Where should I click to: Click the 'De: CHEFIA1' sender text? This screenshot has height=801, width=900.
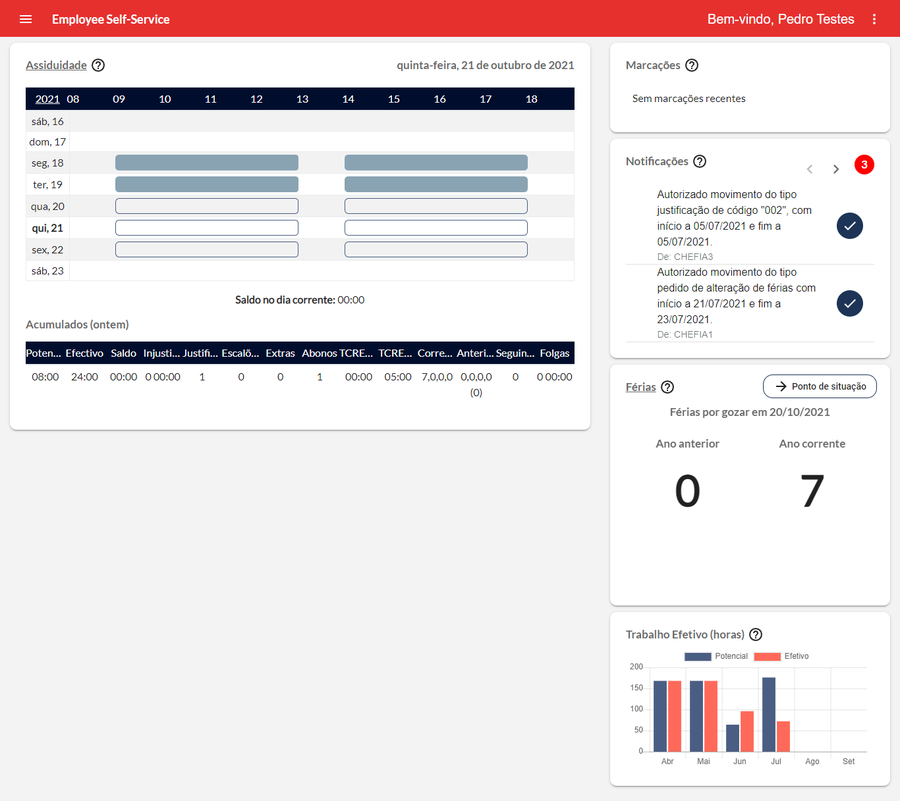coord(685,334)
